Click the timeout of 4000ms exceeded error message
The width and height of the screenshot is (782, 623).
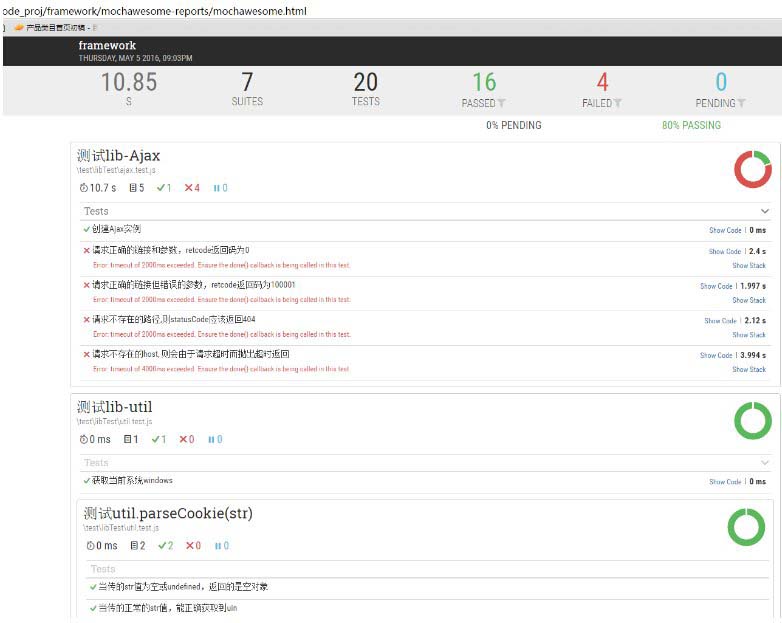point(221,369)
